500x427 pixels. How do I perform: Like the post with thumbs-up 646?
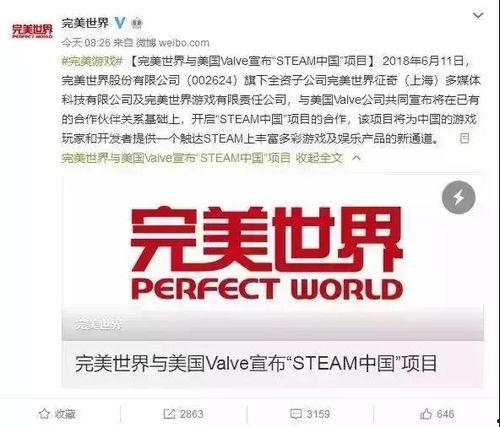[437, 414]
